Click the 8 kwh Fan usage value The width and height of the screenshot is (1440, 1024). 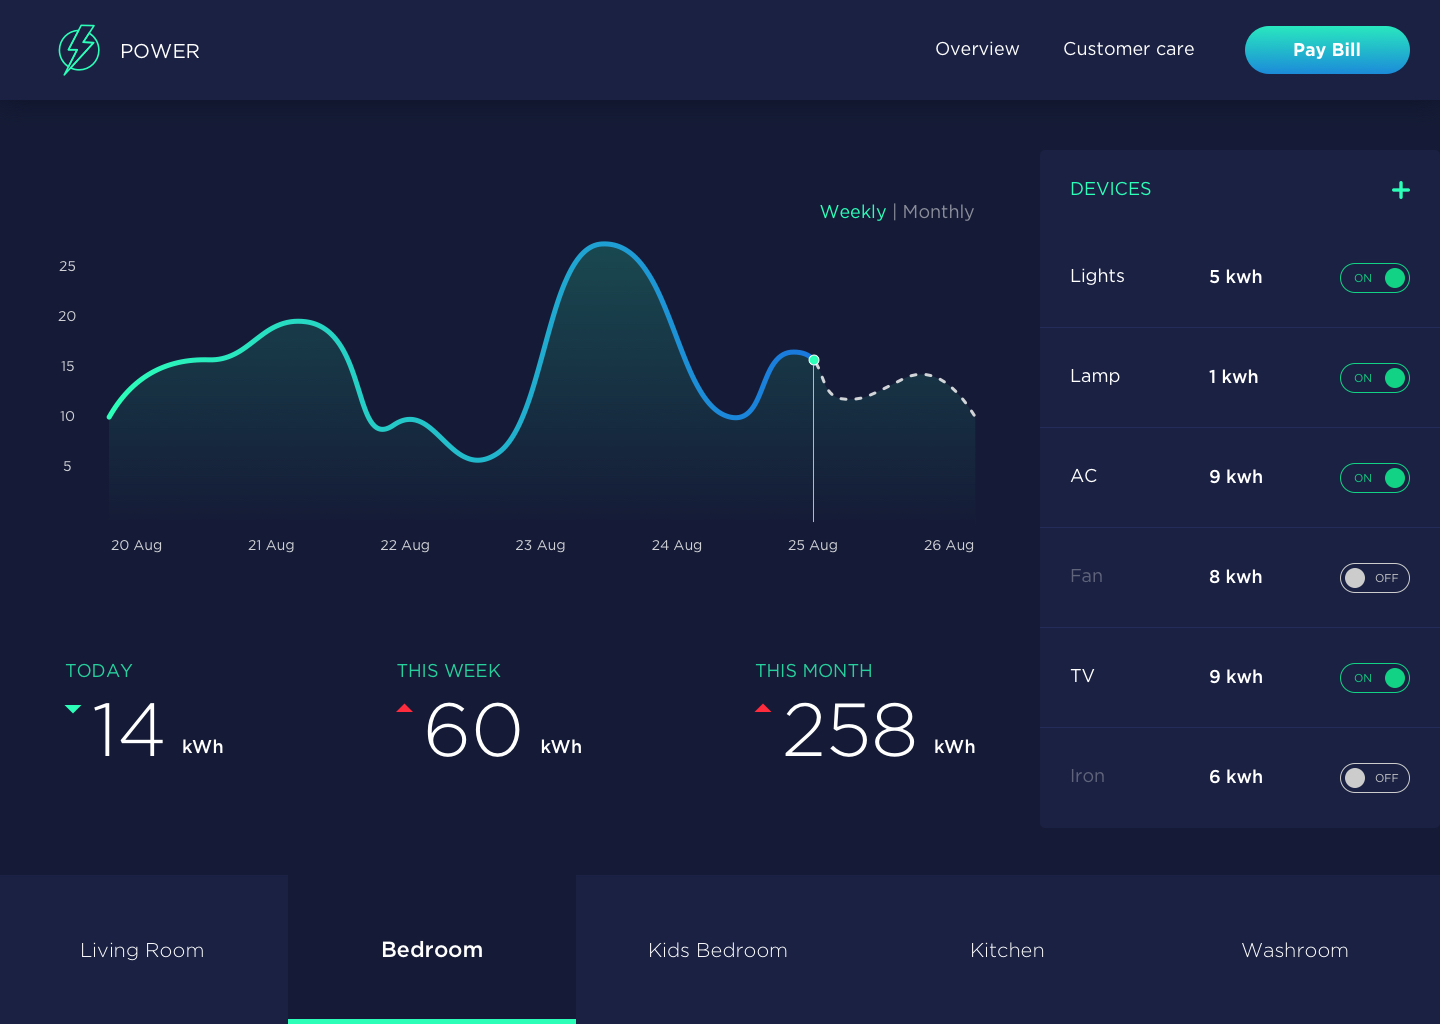pyautogui.click(x=1236, y=577)
